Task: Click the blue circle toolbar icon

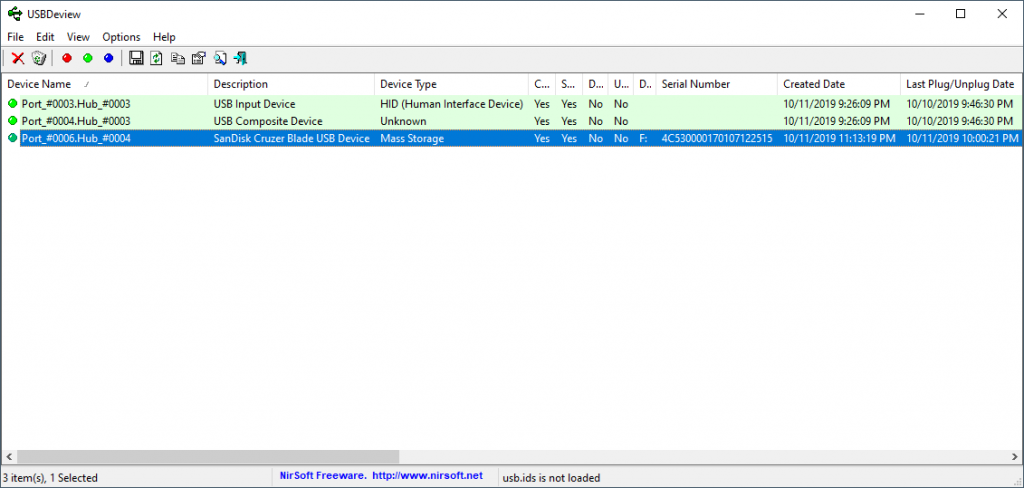Action: tap(108, 59)
